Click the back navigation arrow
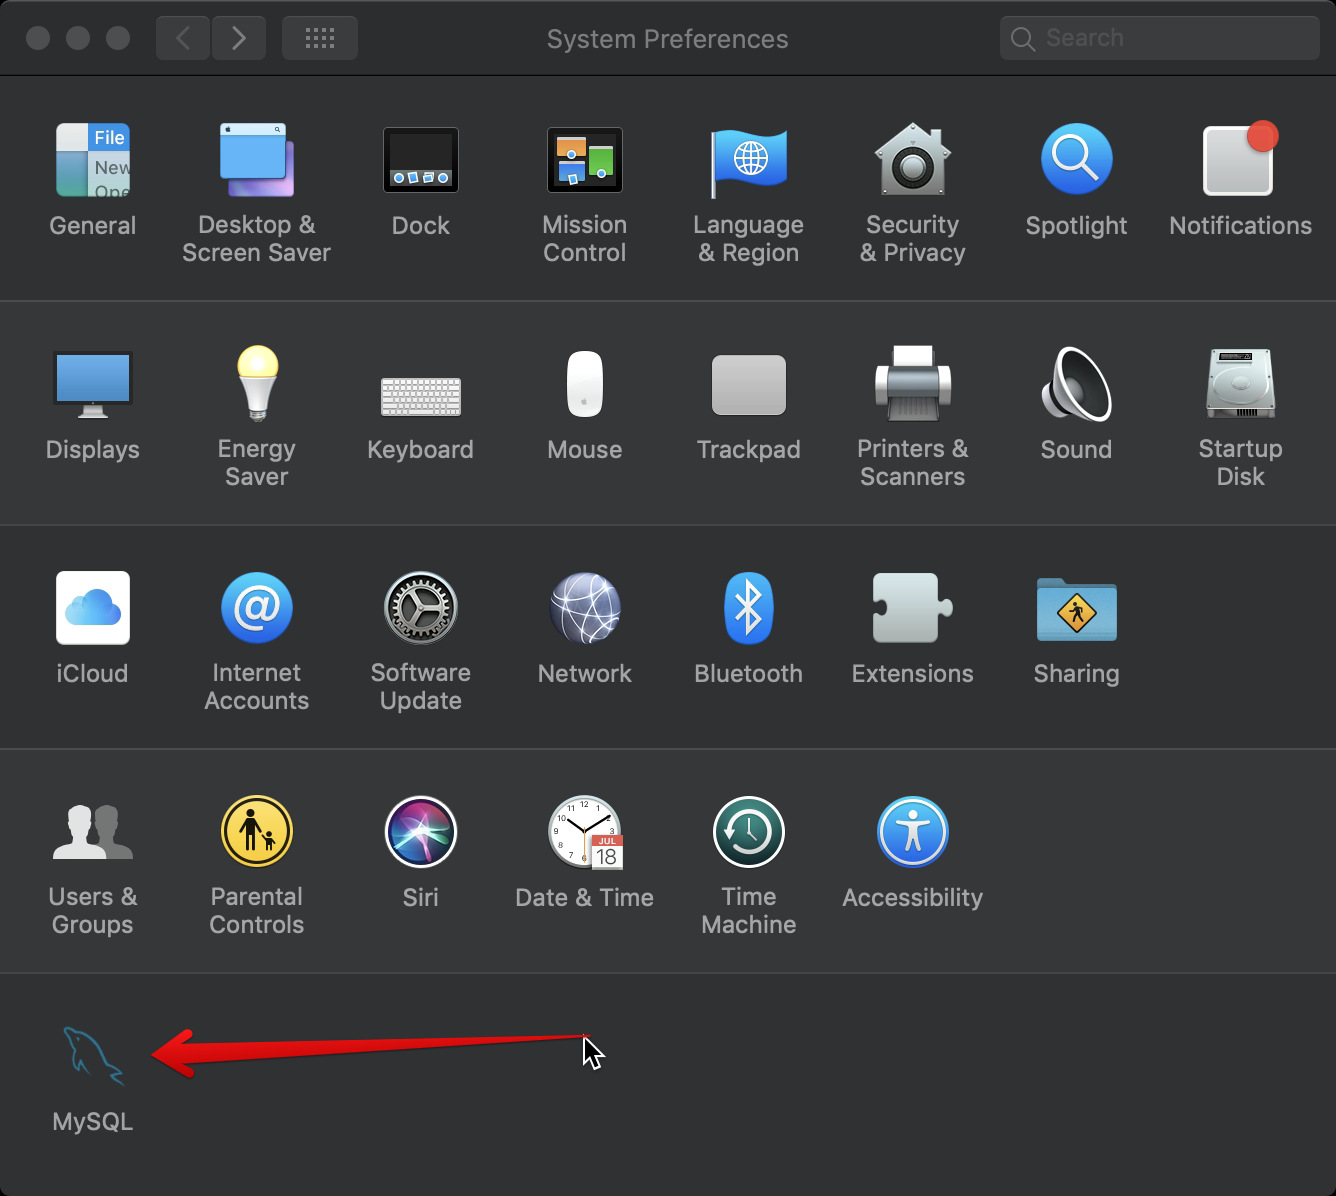 pyautogui.click(x=183, y=38)
